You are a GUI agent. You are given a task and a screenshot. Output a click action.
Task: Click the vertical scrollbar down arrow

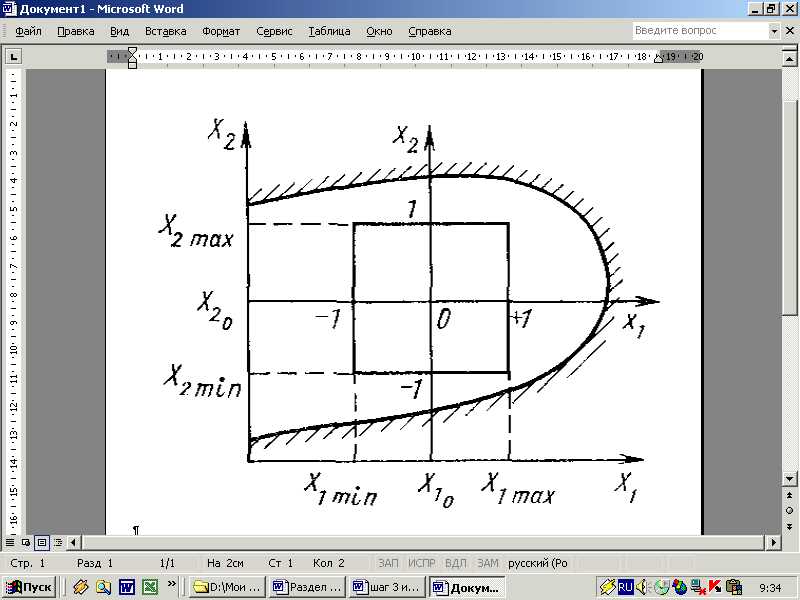tap(789, 479)
